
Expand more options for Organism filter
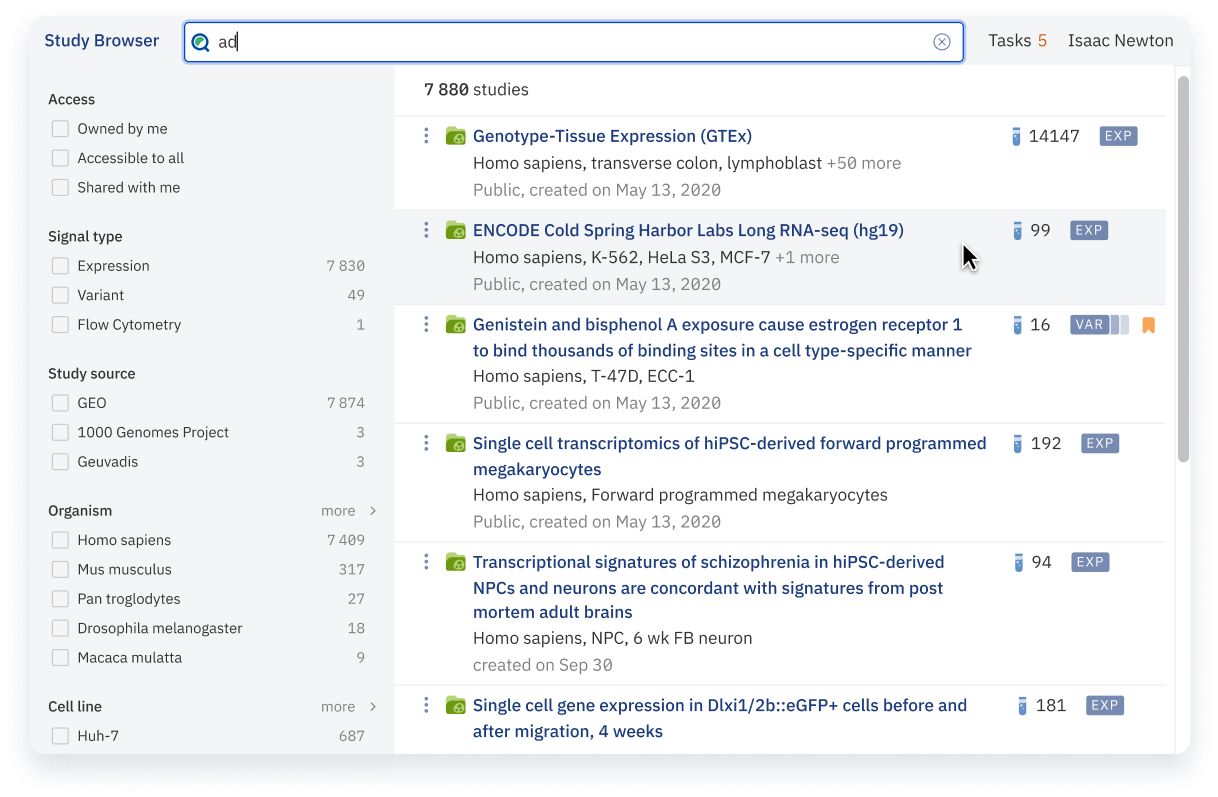[x=348, y=511]
